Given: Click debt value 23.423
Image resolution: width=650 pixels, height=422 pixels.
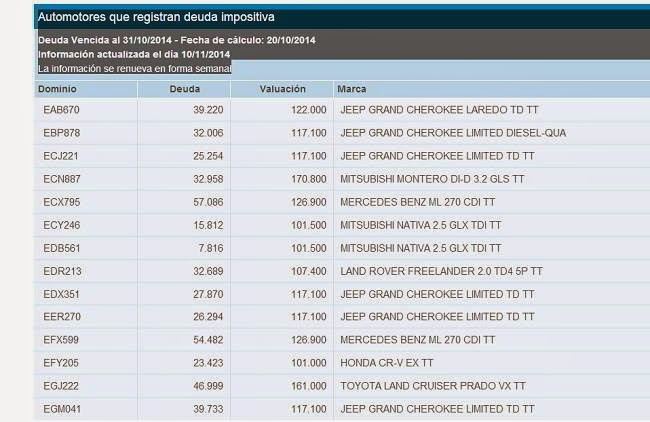Looking at the screenshot, I should click(x=208, y=363).
